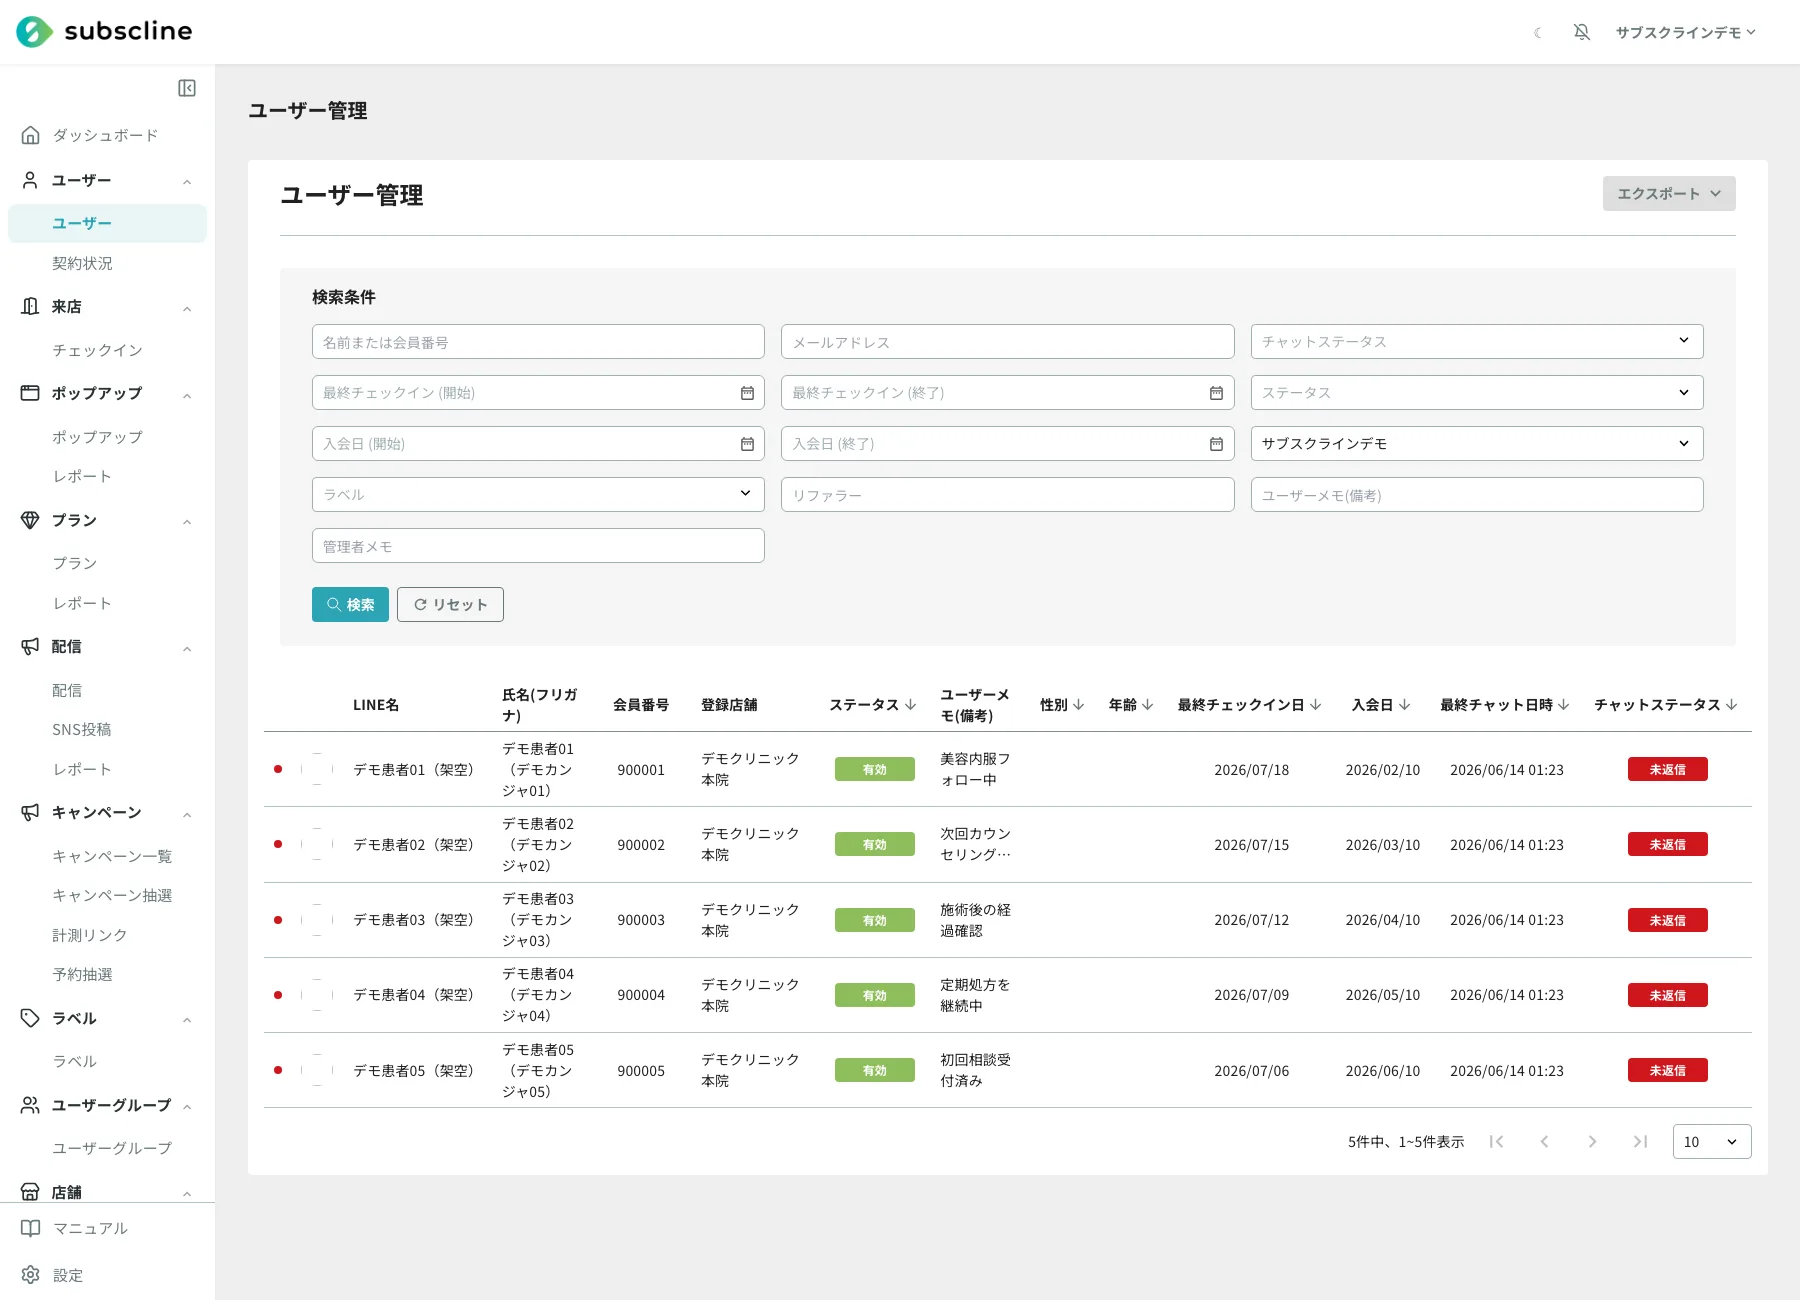The image size is (1800, 1300).
Task: Open calendar picker for 入会日 (開始)
Action: [747, 444]
